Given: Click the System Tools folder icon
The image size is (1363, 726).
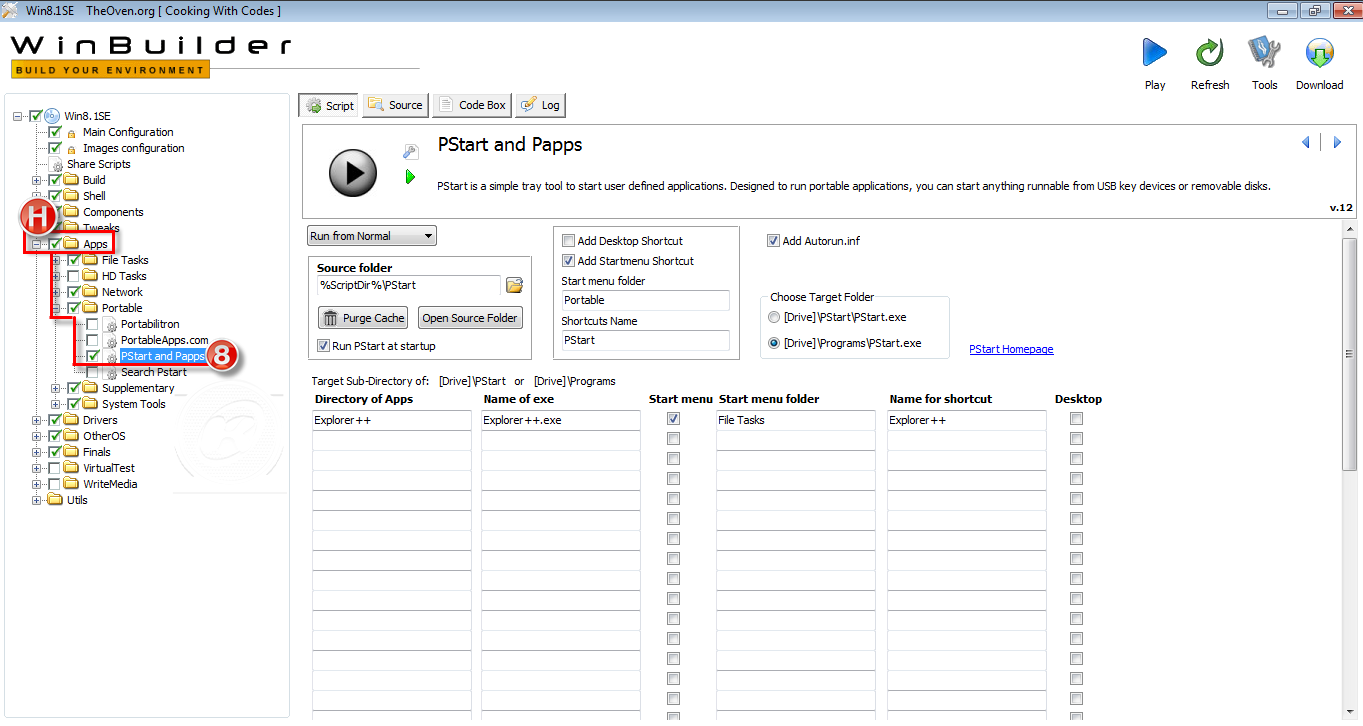Looking at the screenshot, I should (x=90, y=404).
